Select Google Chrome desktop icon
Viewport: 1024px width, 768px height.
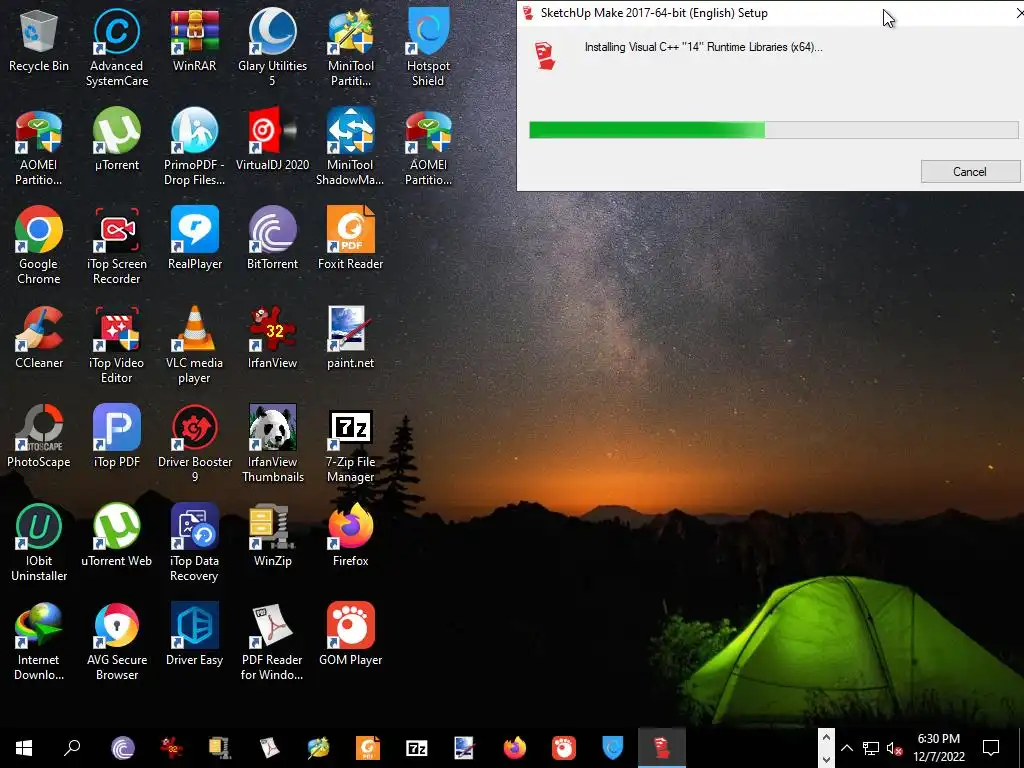pyautogui.click(x=39, y=246)
